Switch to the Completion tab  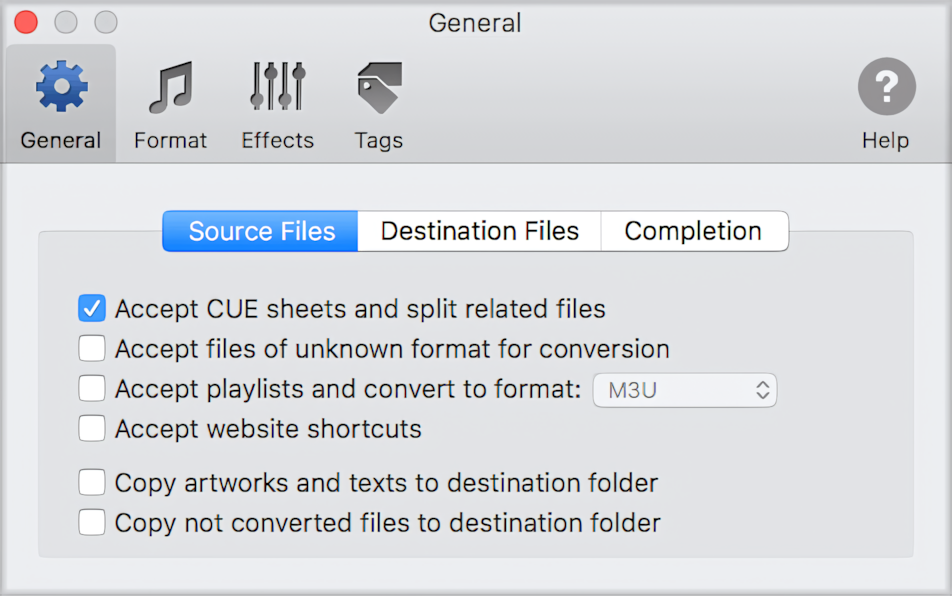695,231
